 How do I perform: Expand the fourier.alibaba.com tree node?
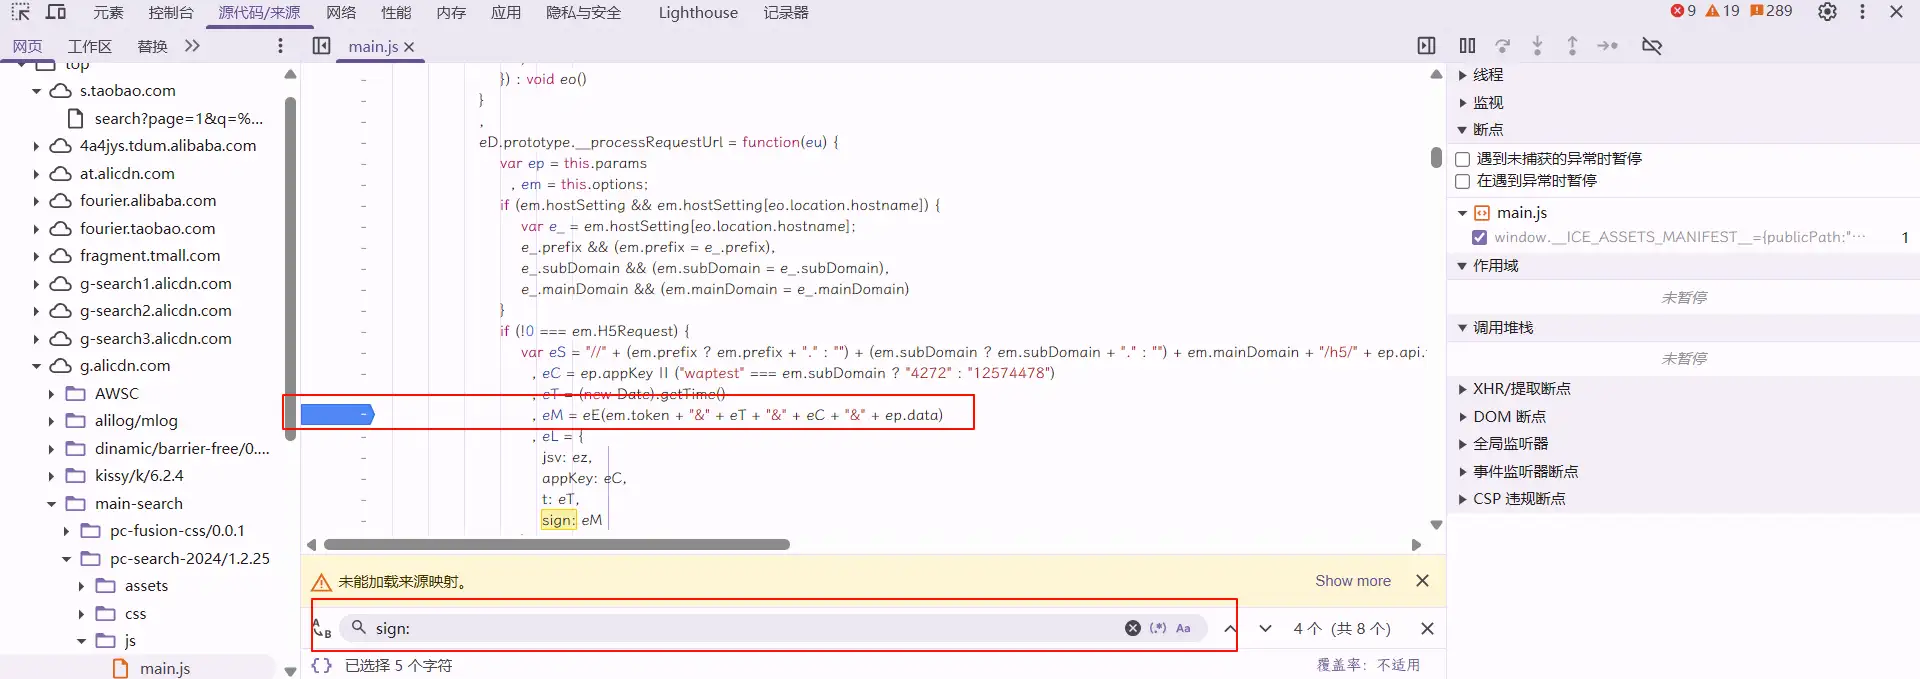37,201
